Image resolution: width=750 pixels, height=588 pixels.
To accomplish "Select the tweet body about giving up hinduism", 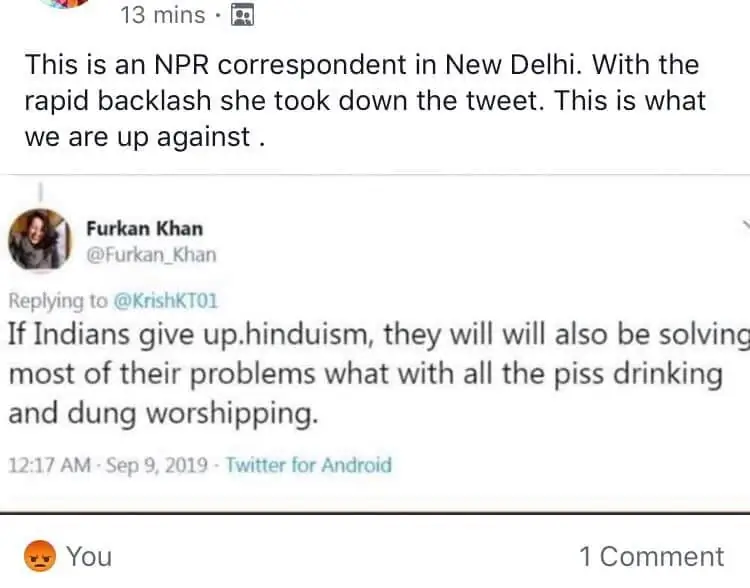I will [370, 375].
